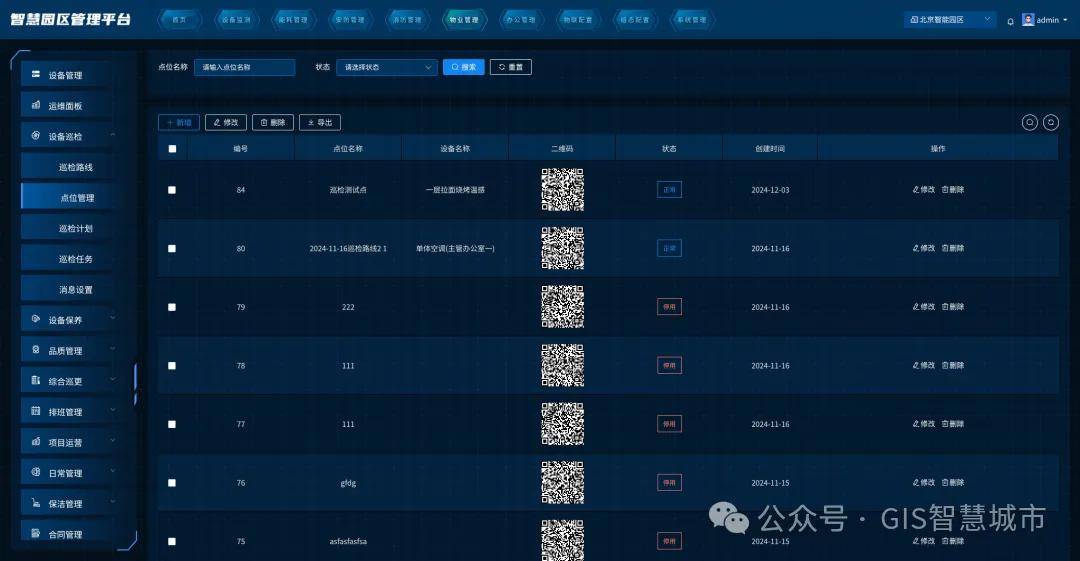This screenshot has height=561, width=1080.
Task: Open the admin account dropdown arrow
Action: tap(1066, 20)
